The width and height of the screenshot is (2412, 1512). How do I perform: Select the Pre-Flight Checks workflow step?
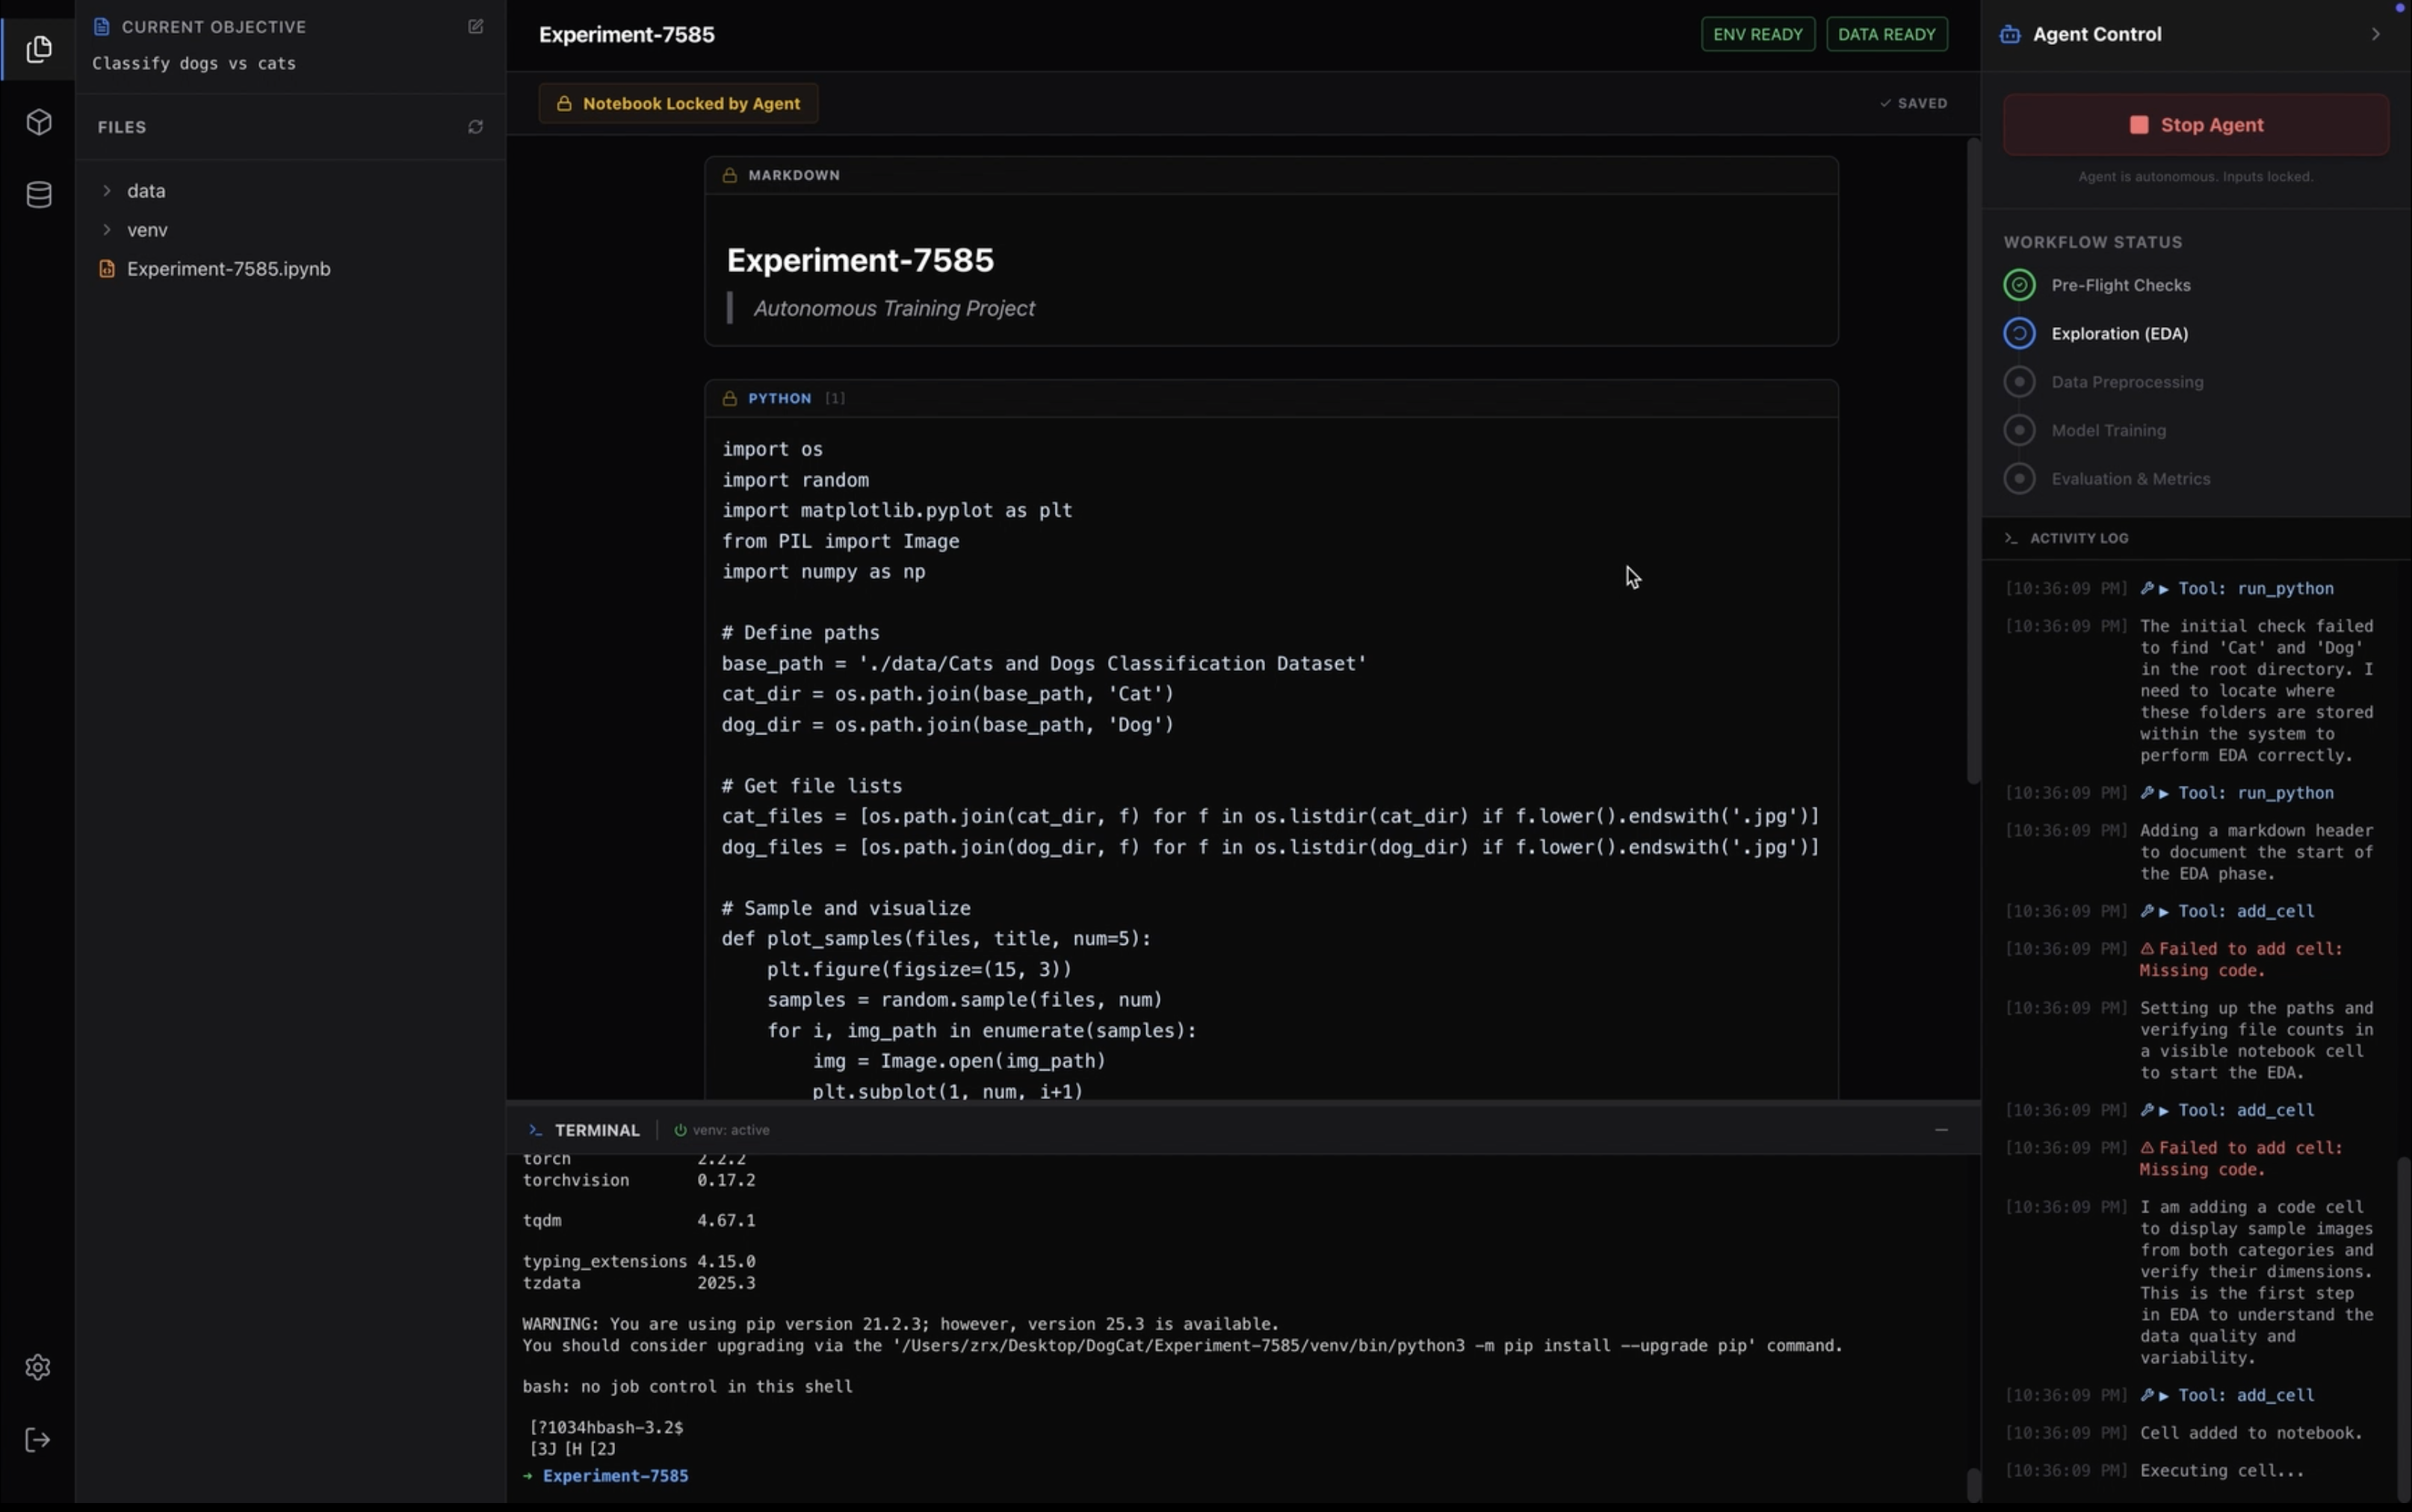(x=2120, y=285)
